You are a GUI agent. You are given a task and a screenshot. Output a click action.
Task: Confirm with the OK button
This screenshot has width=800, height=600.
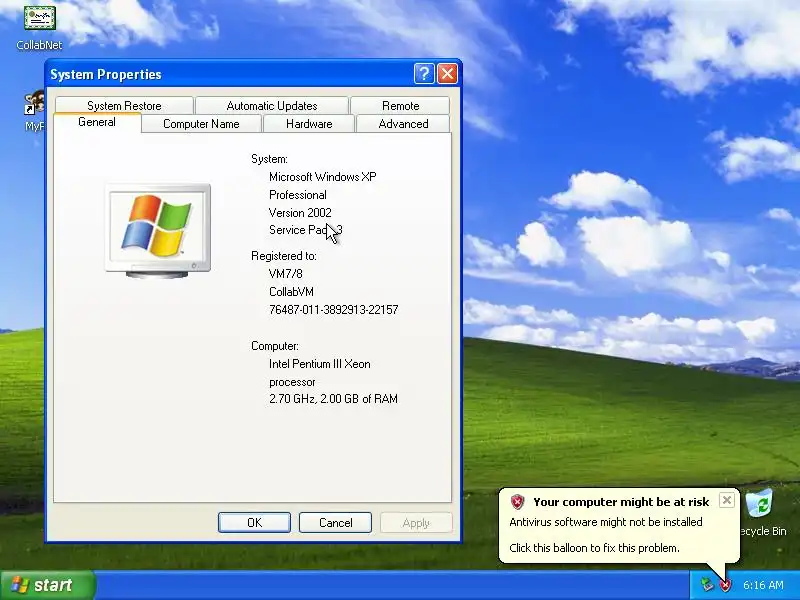[254, 522]
